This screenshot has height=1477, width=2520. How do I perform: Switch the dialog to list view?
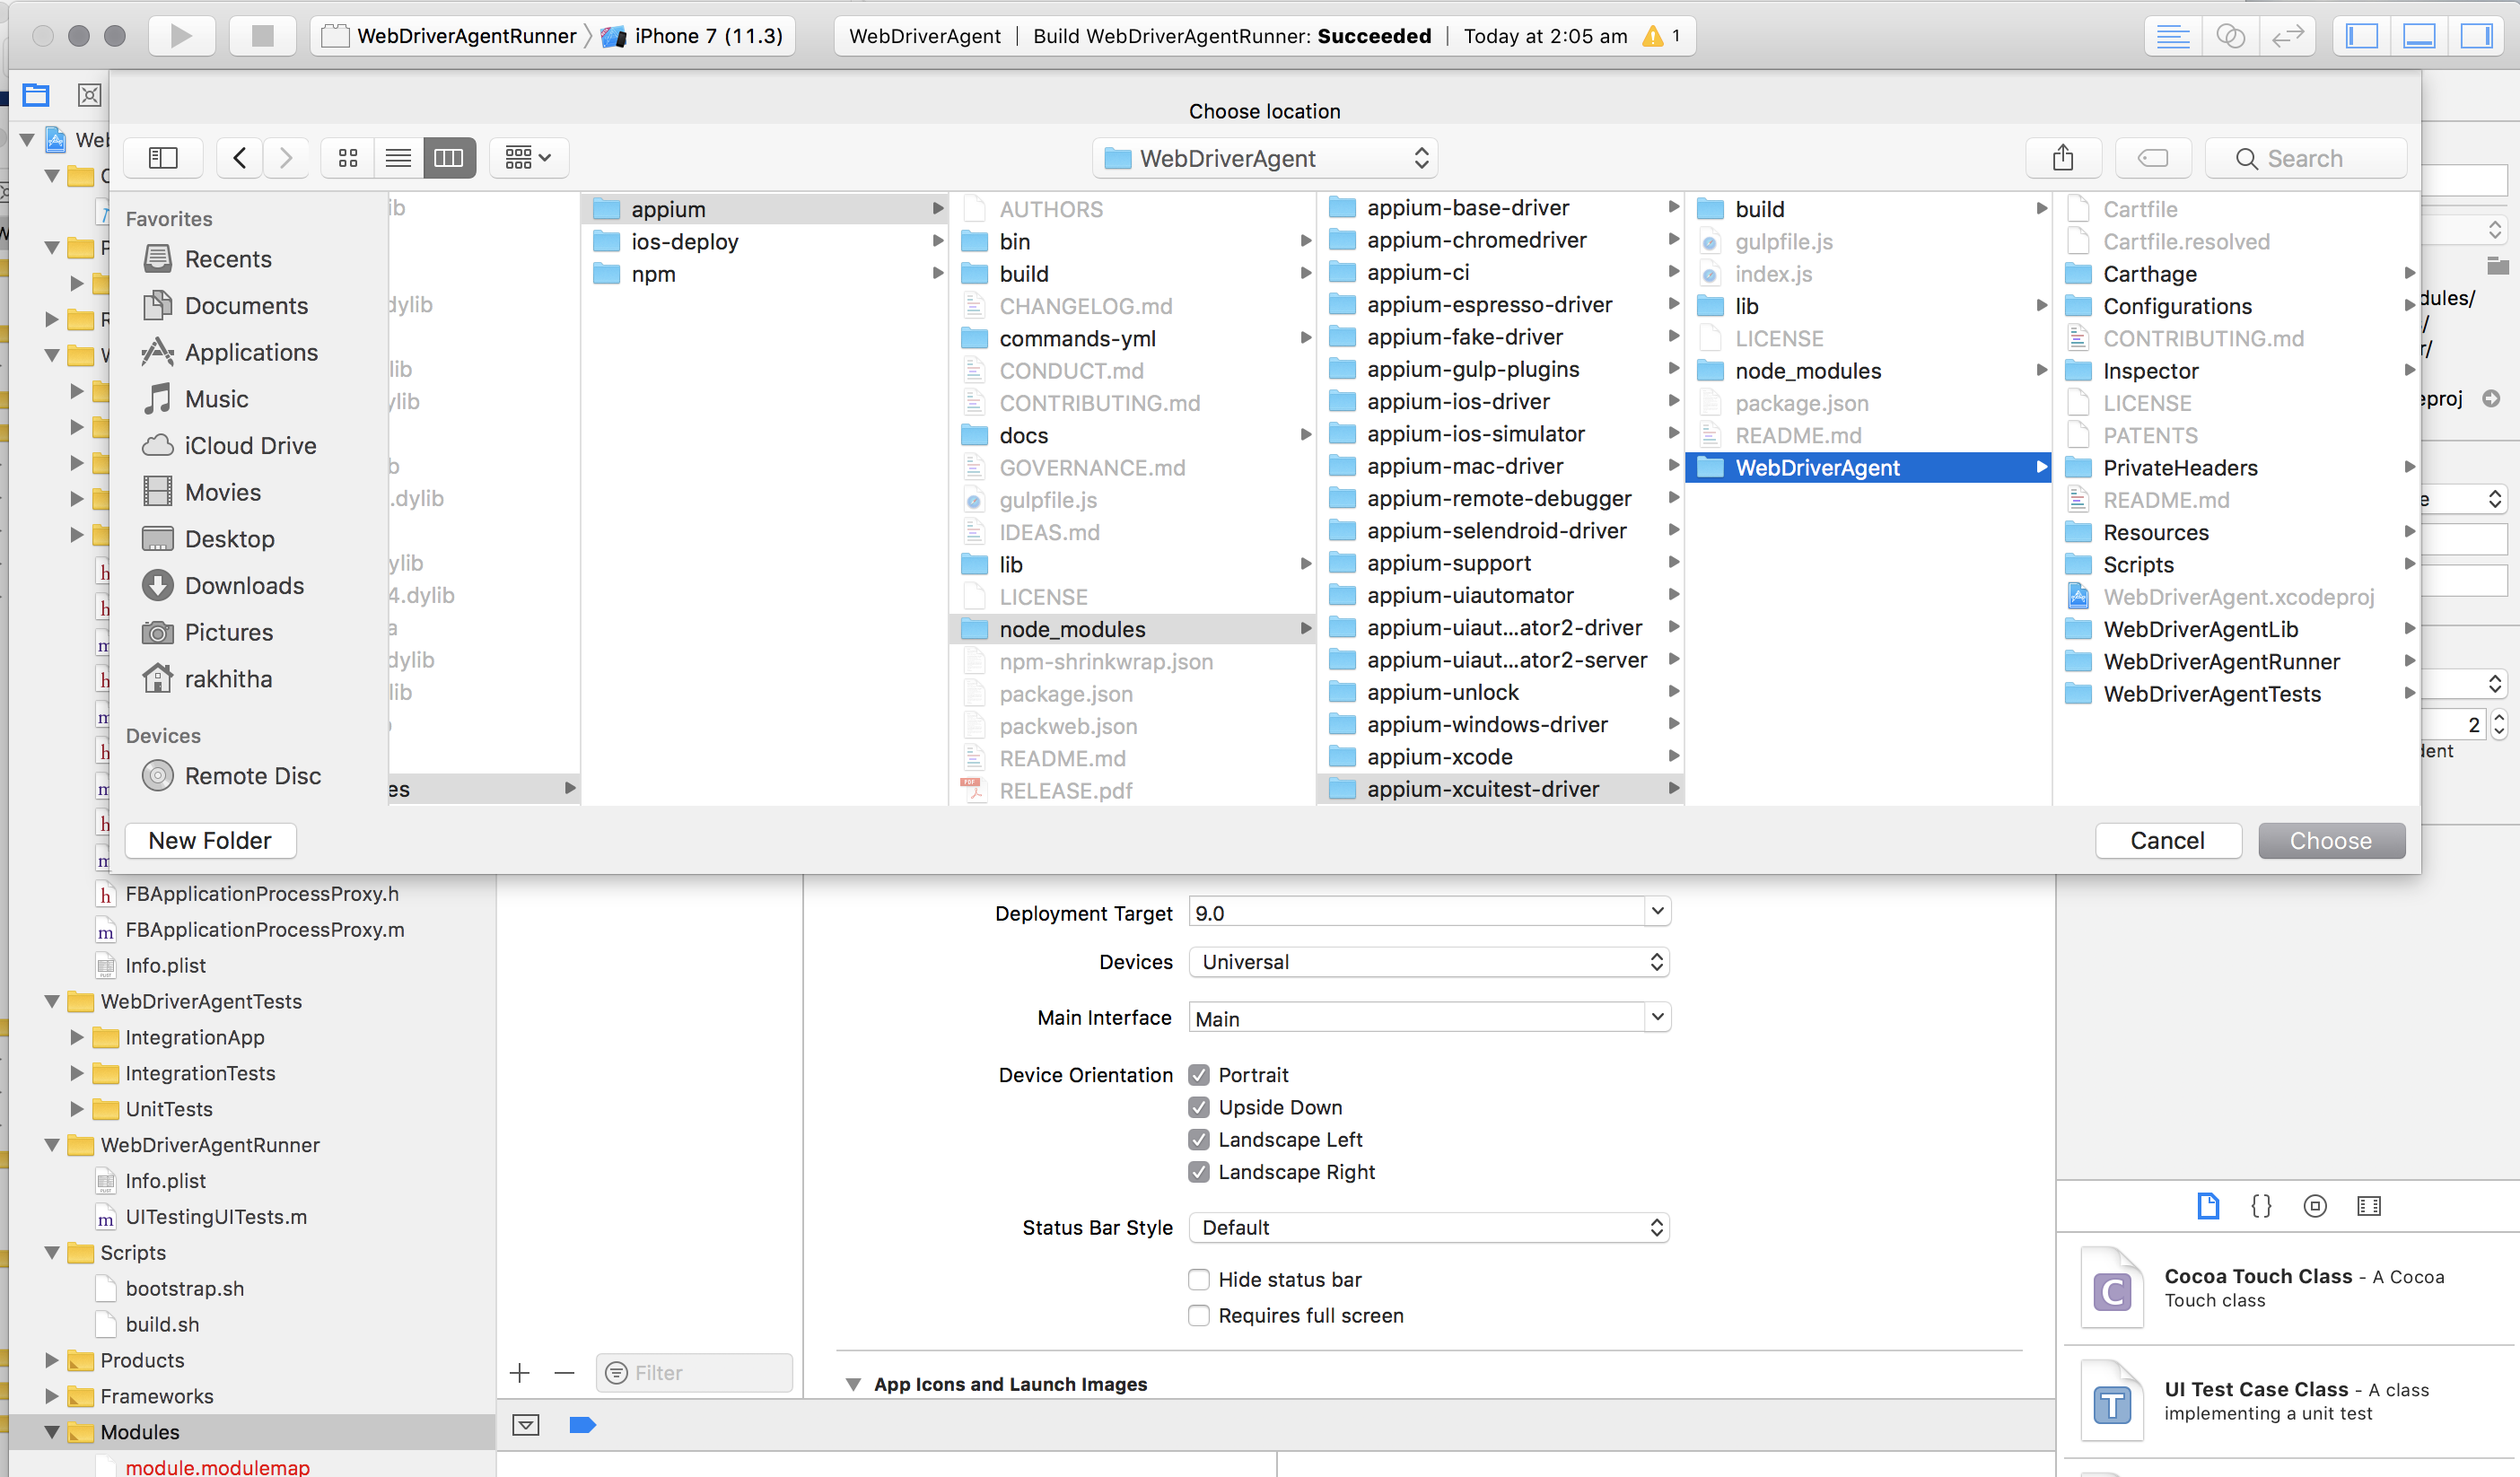click(x=398, y=158)
